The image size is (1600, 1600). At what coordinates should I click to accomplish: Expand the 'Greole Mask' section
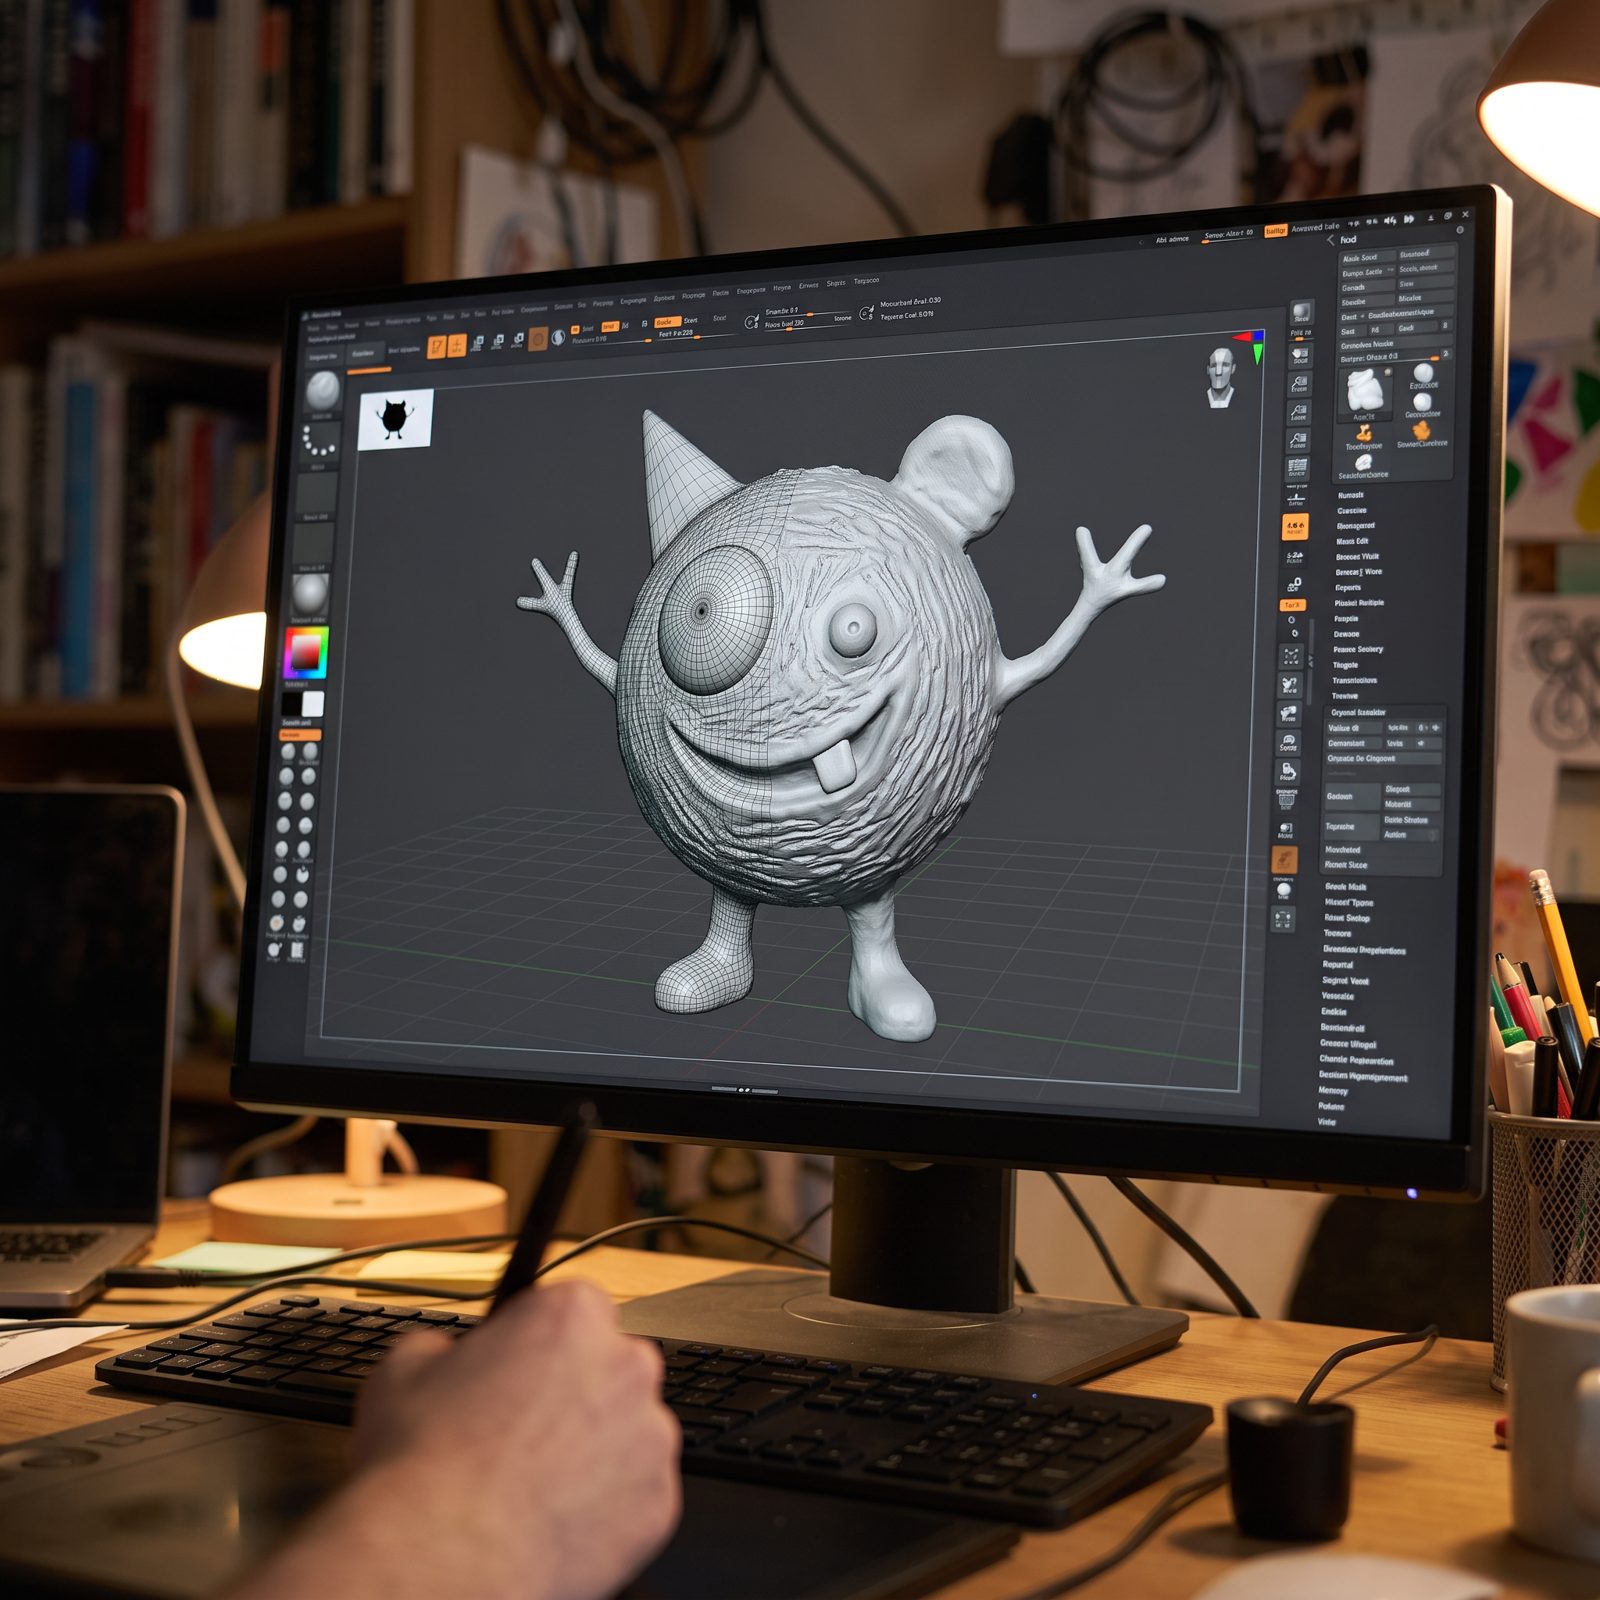click(1345, 886)
